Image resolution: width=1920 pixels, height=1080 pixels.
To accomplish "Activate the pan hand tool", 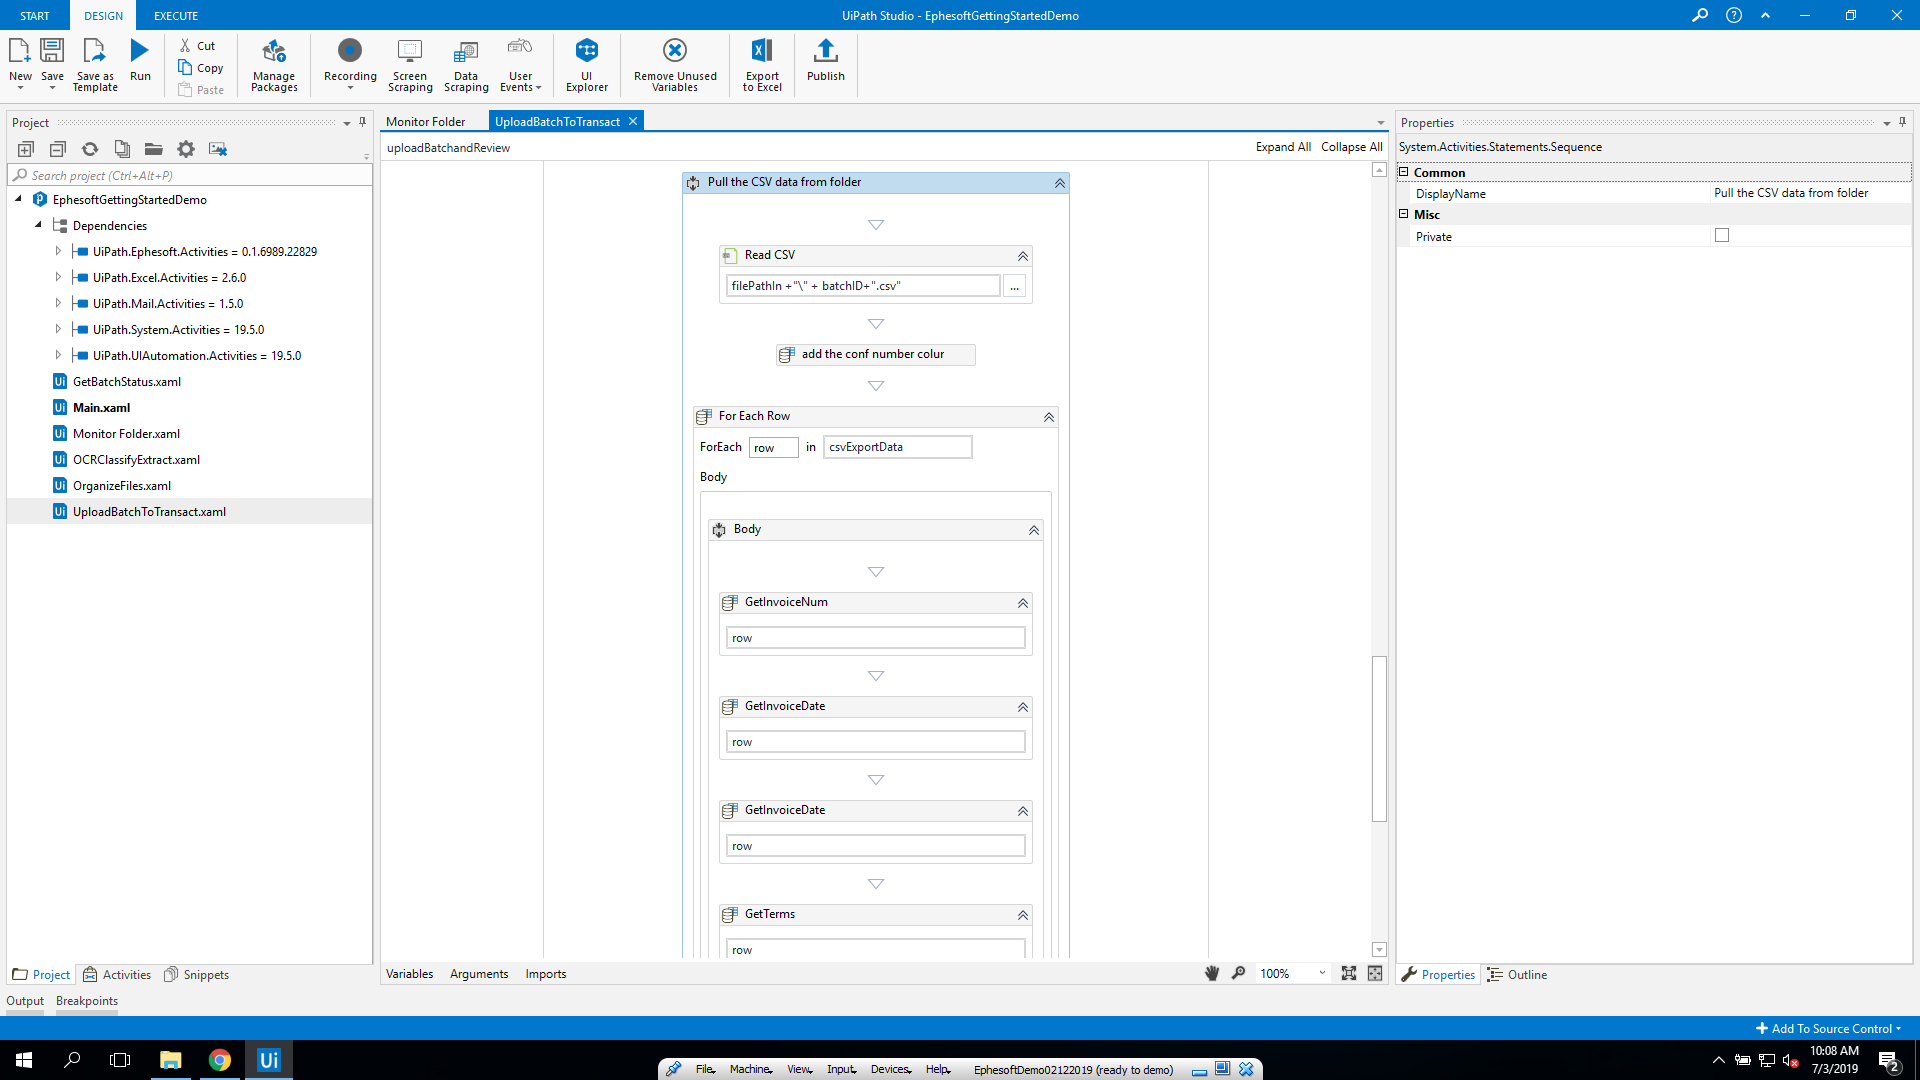I will [x=1212, y=973].
